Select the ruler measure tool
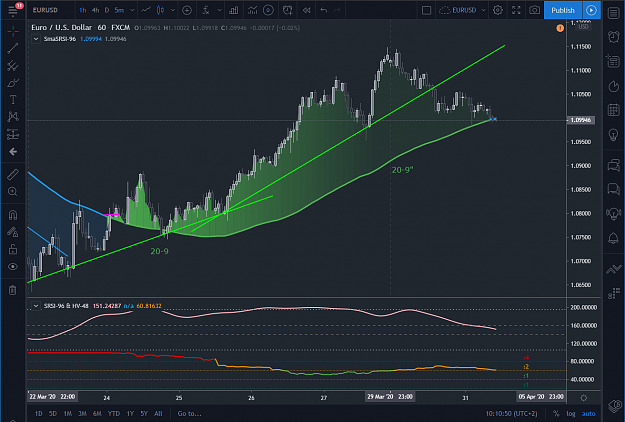 click(13, 174)
